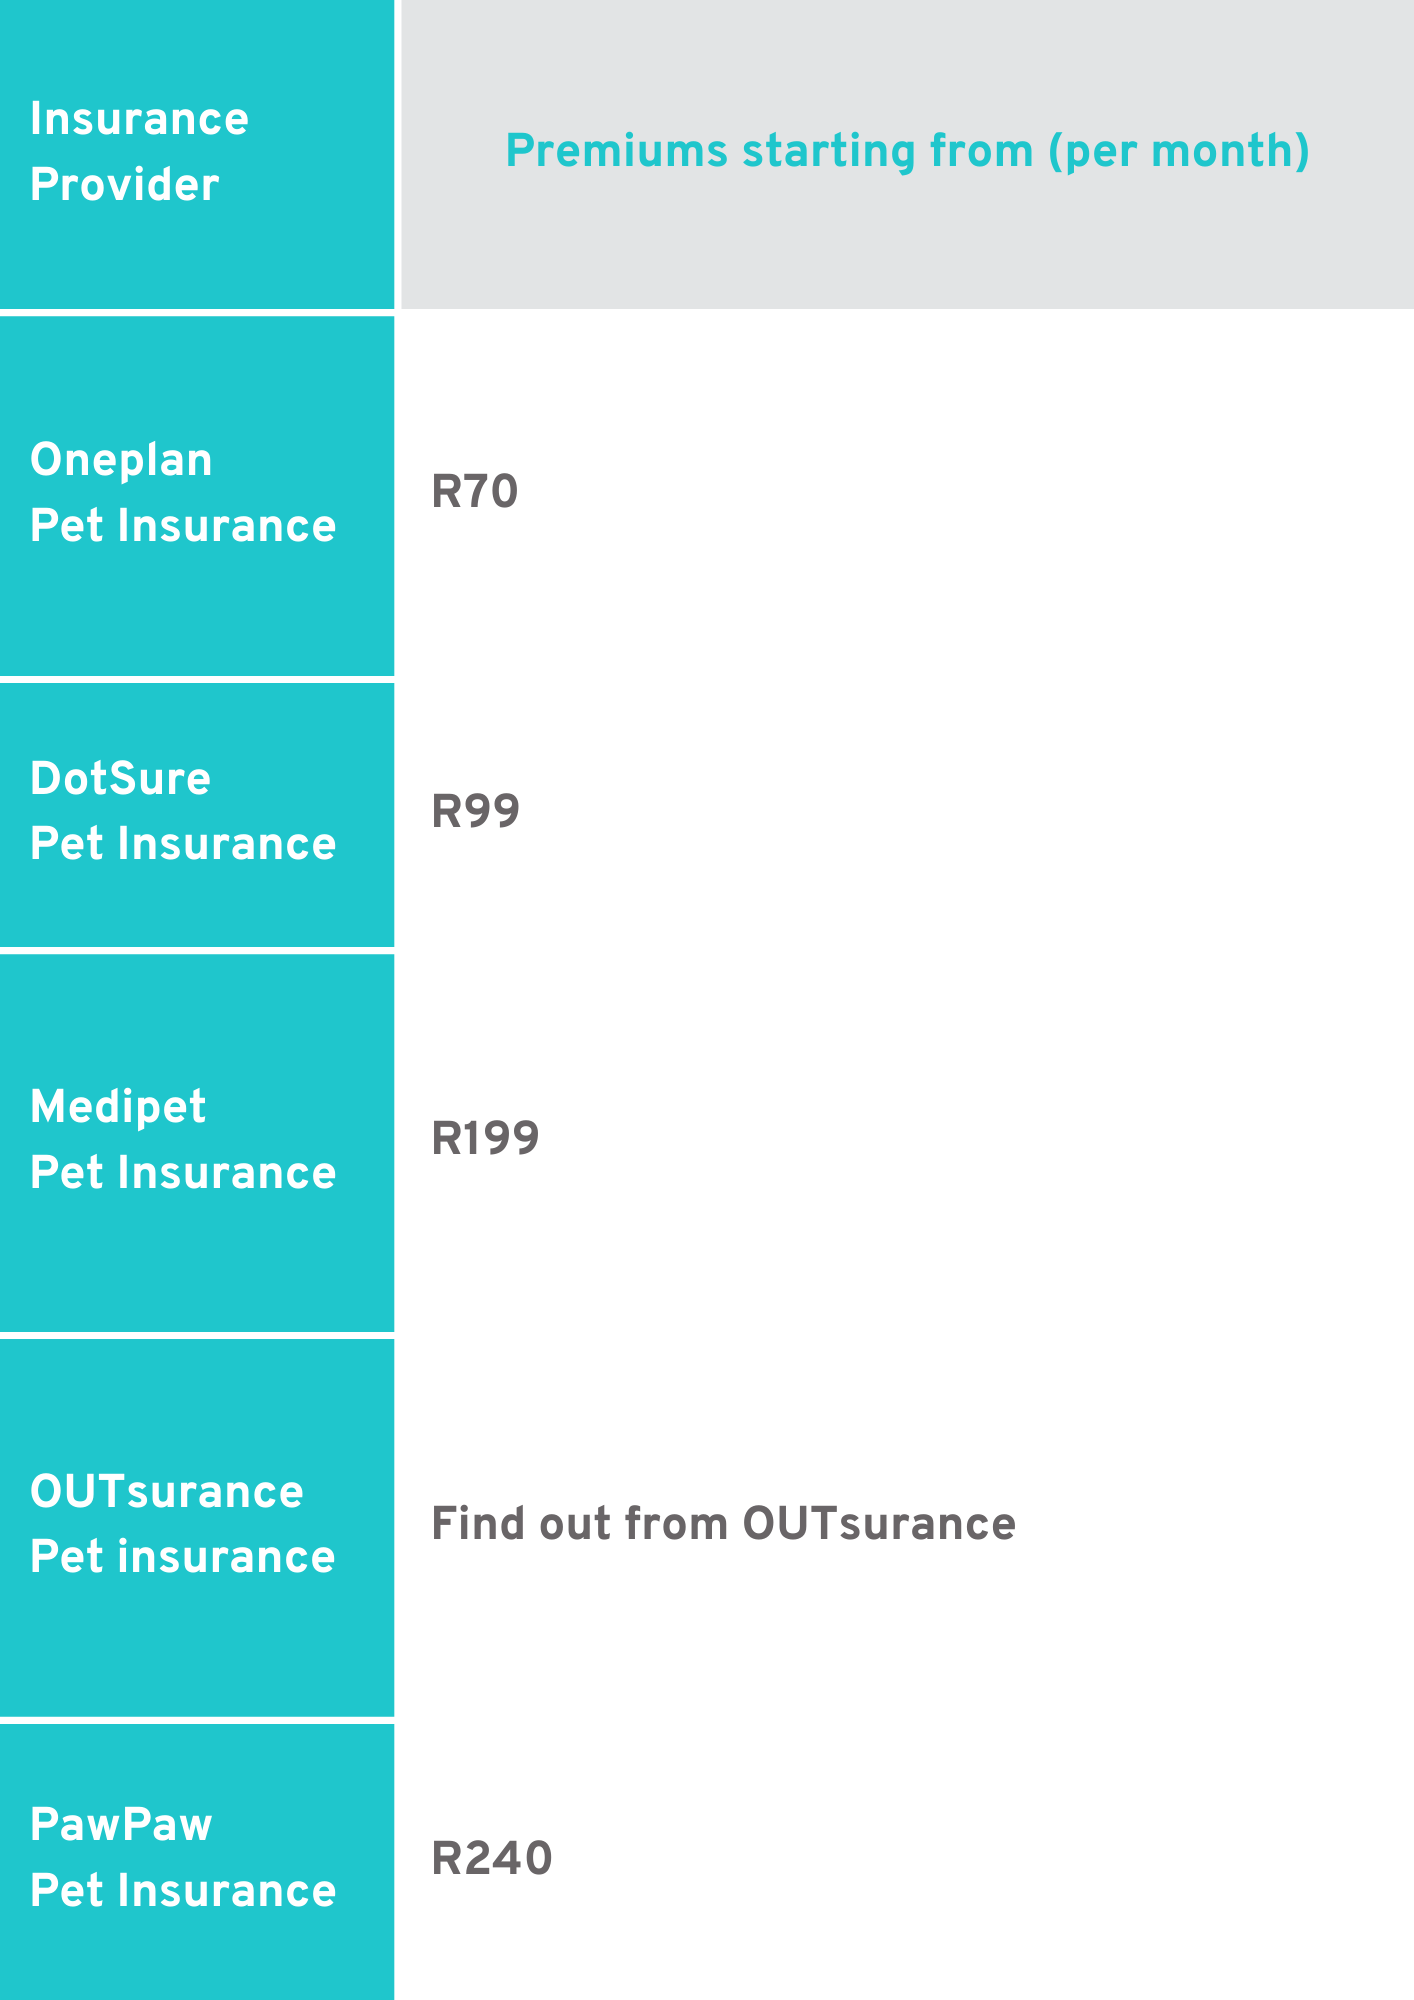Click the word OUTsurance in teal cell
The image size is (1414, 2000).
coord(166,1492)
